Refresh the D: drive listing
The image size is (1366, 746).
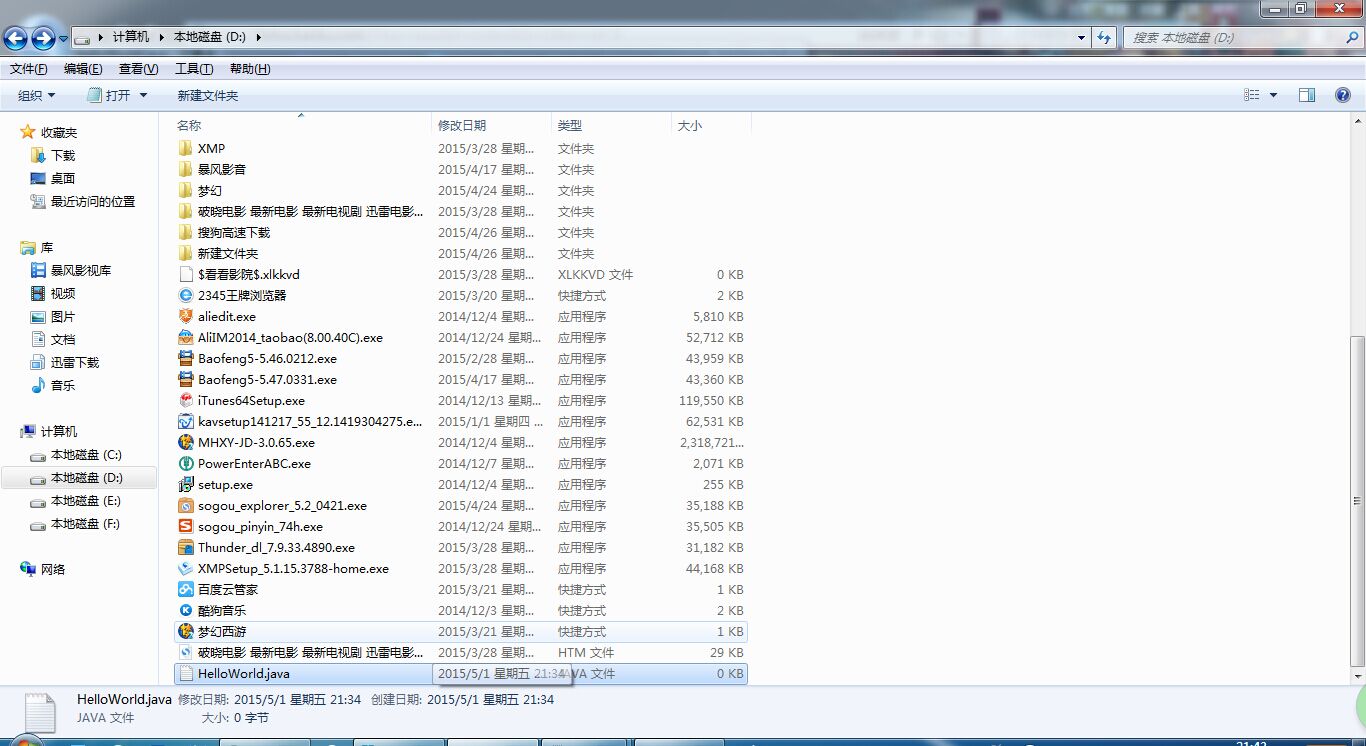pyautogui.click(x=1104, y=37)
